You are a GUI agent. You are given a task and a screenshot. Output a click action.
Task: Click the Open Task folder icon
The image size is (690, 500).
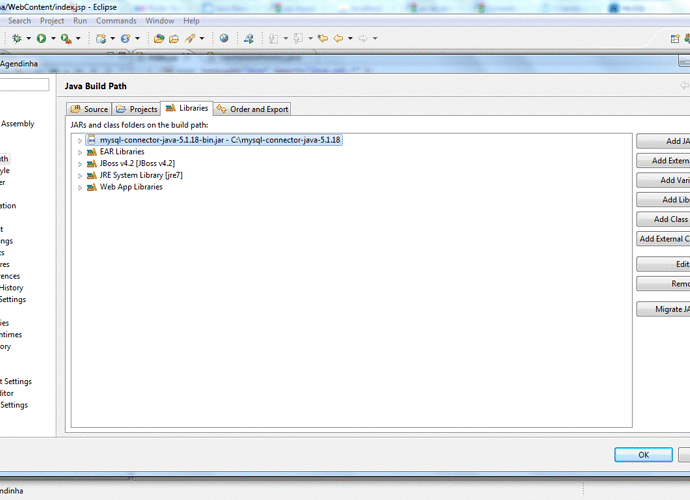pyautogui.click(x=174, y=39)
